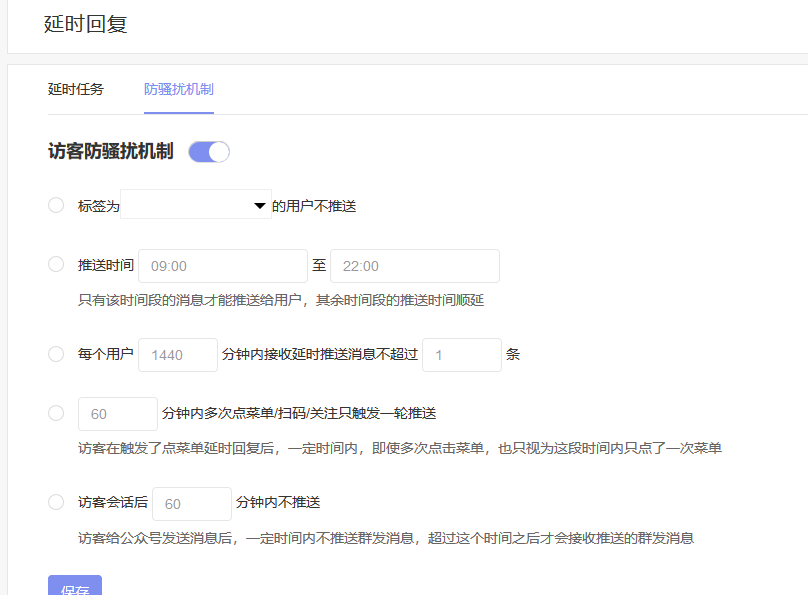The width and height of the screenshot is (808, 595).
Task: Switch to the 延时任务 tab
Action: tap(76, 89)
